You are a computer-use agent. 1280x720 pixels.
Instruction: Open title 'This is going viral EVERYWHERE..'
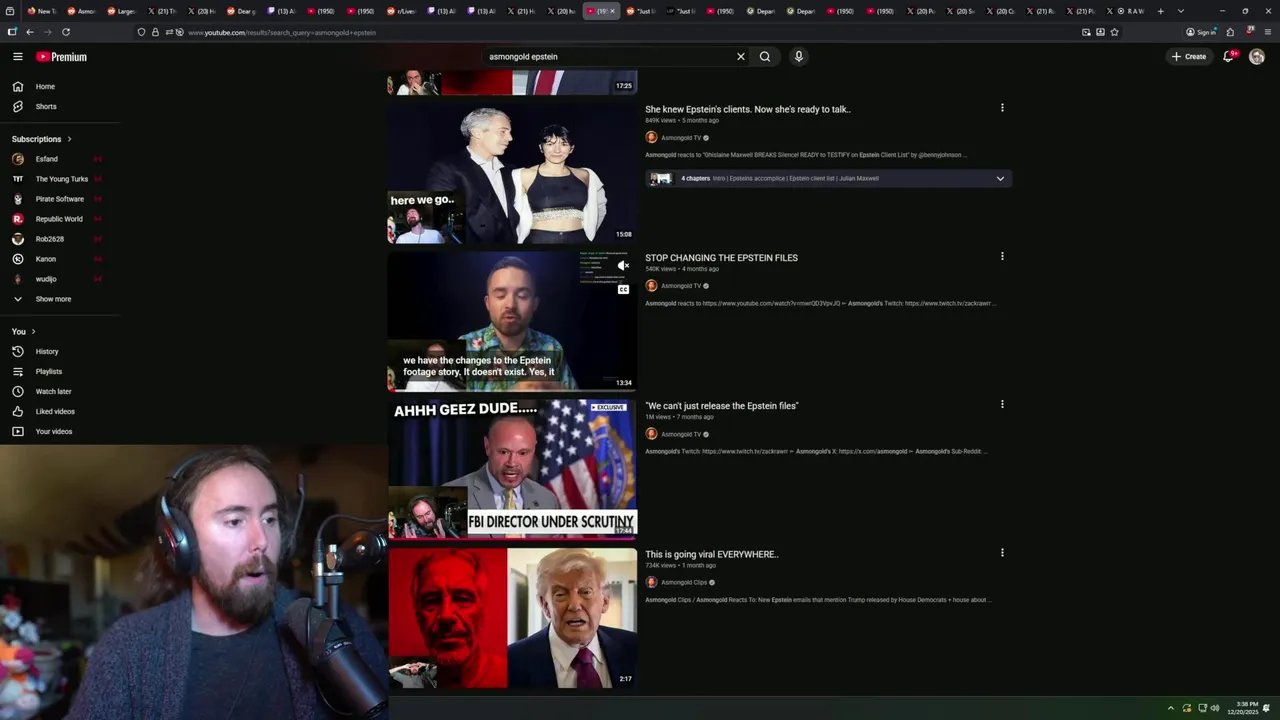pos(711,554)
